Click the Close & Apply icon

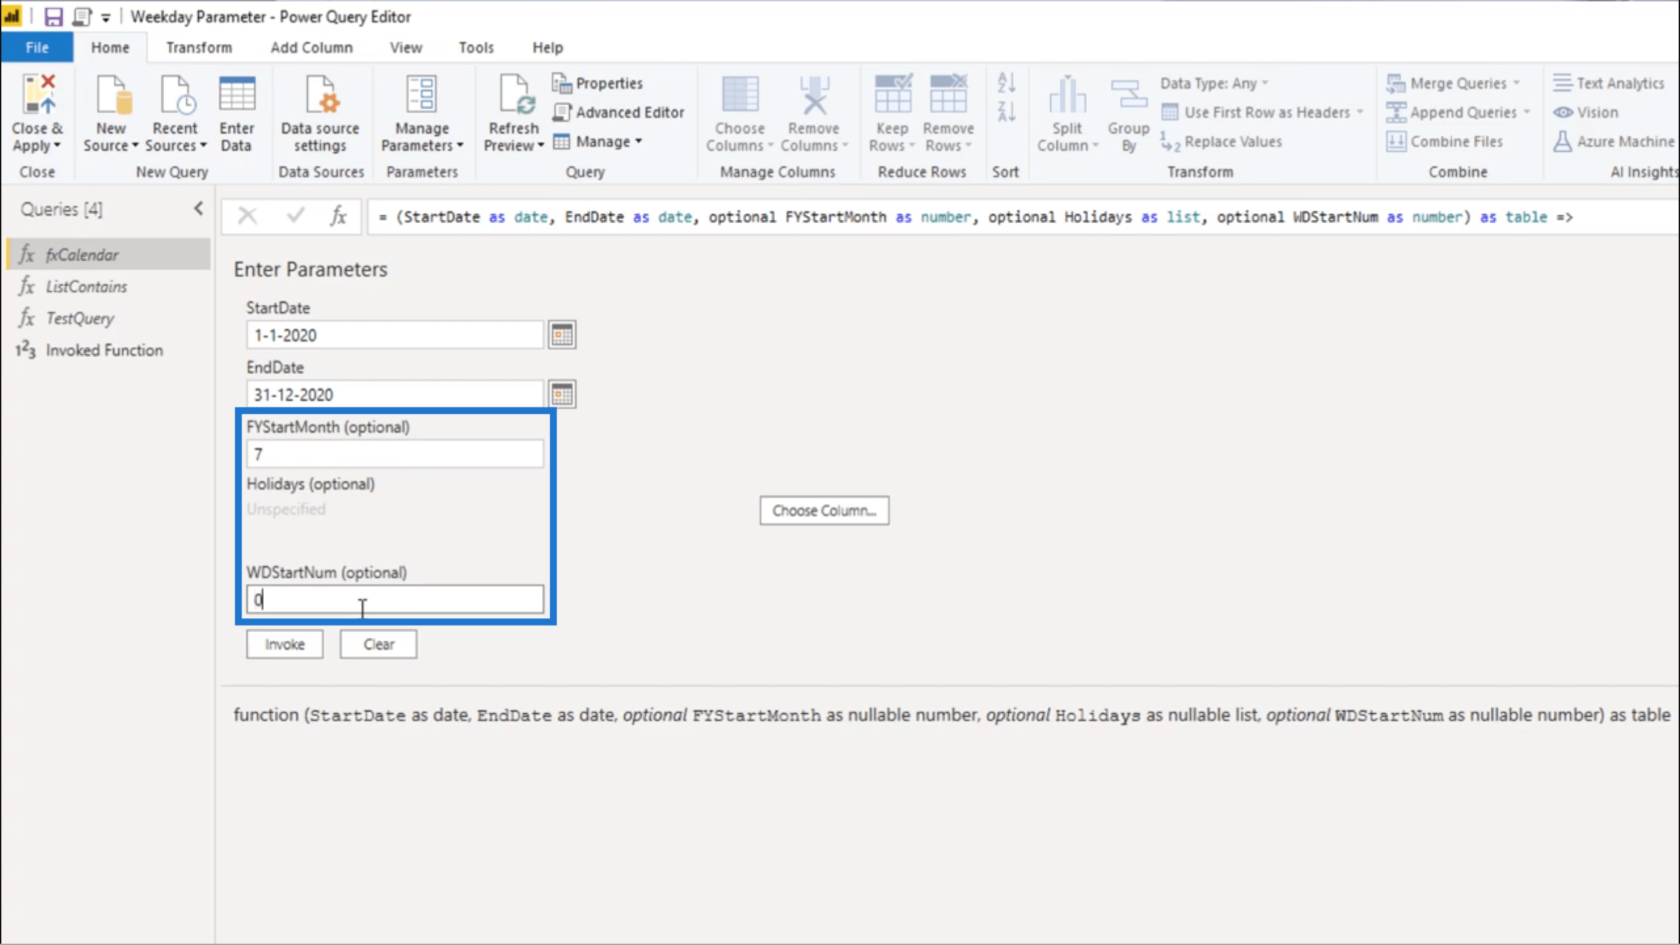(x=38, y=95)
